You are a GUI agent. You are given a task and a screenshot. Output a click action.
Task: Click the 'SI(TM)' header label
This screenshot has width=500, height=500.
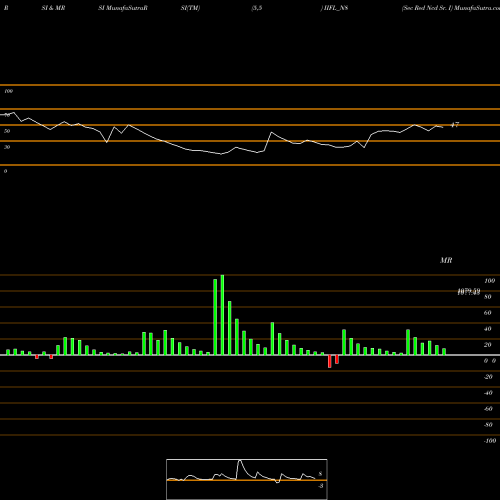[190, 8]
